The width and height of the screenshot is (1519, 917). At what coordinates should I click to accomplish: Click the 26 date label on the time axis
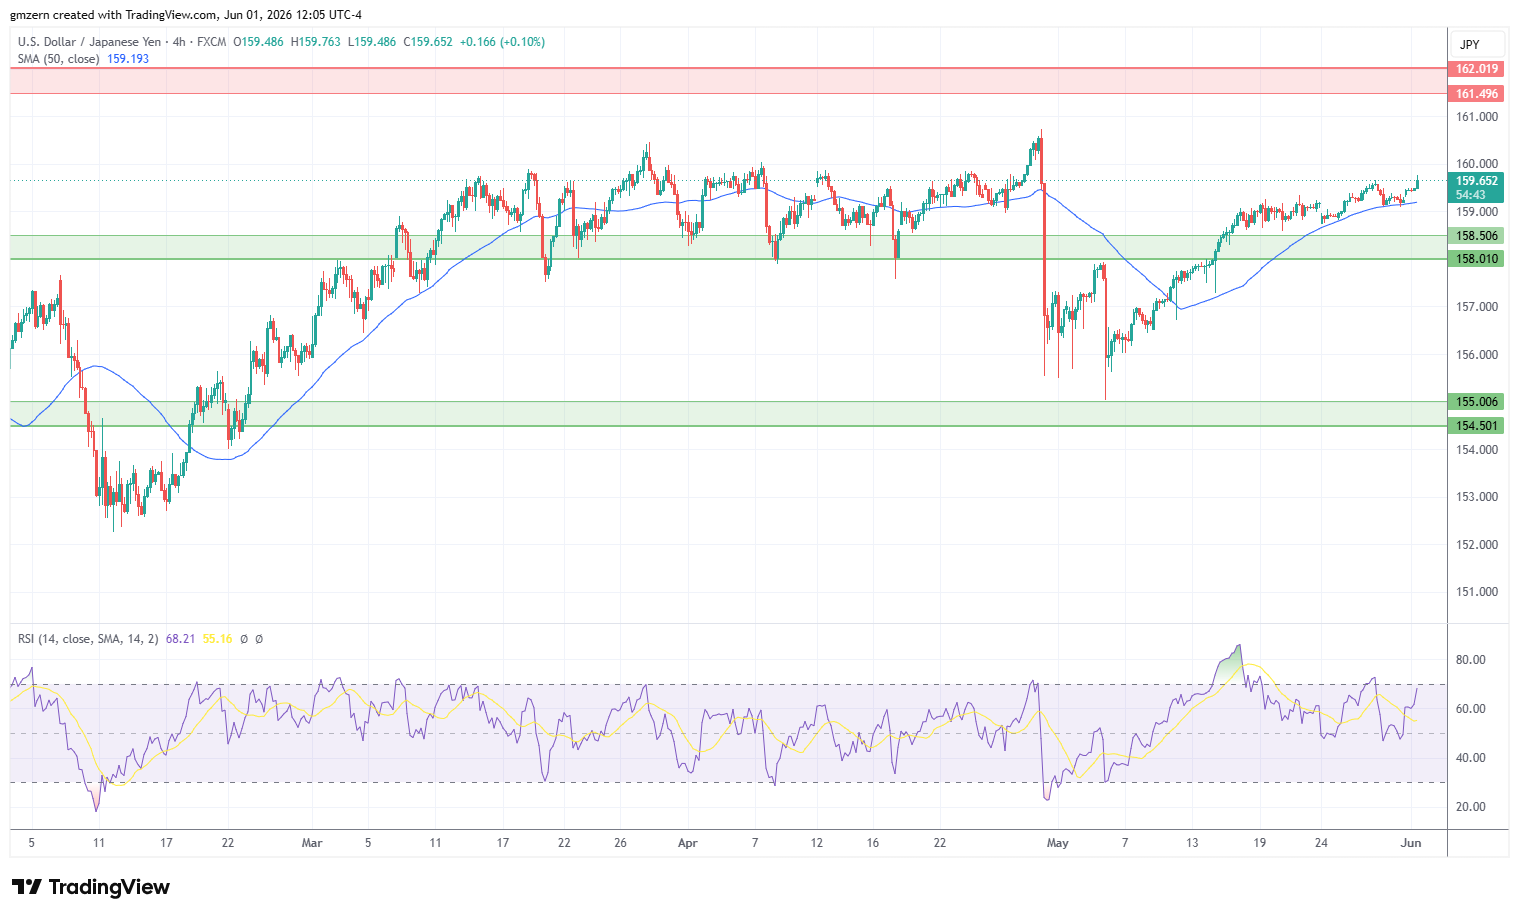coord(620,843)
